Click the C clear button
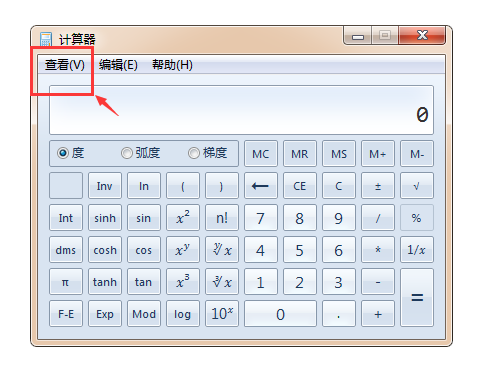The height and width of the screenshot is (373, 489). [339, 186]
